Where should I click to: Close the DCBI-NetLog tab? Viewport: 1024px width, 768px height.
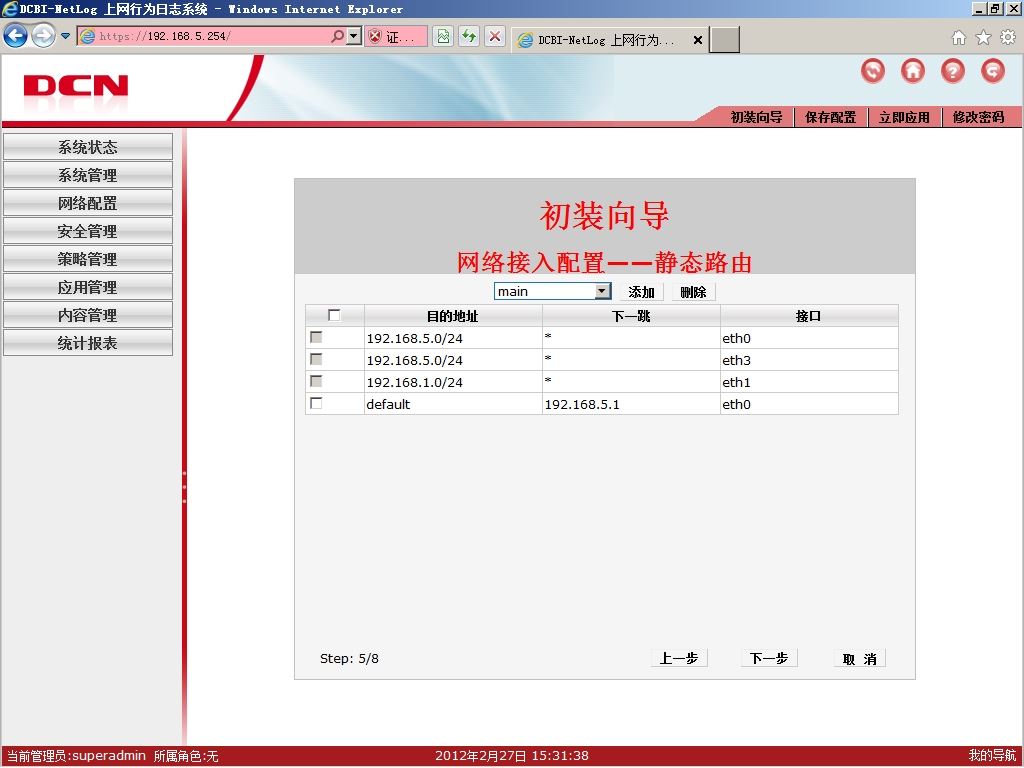tap(697, 40)
